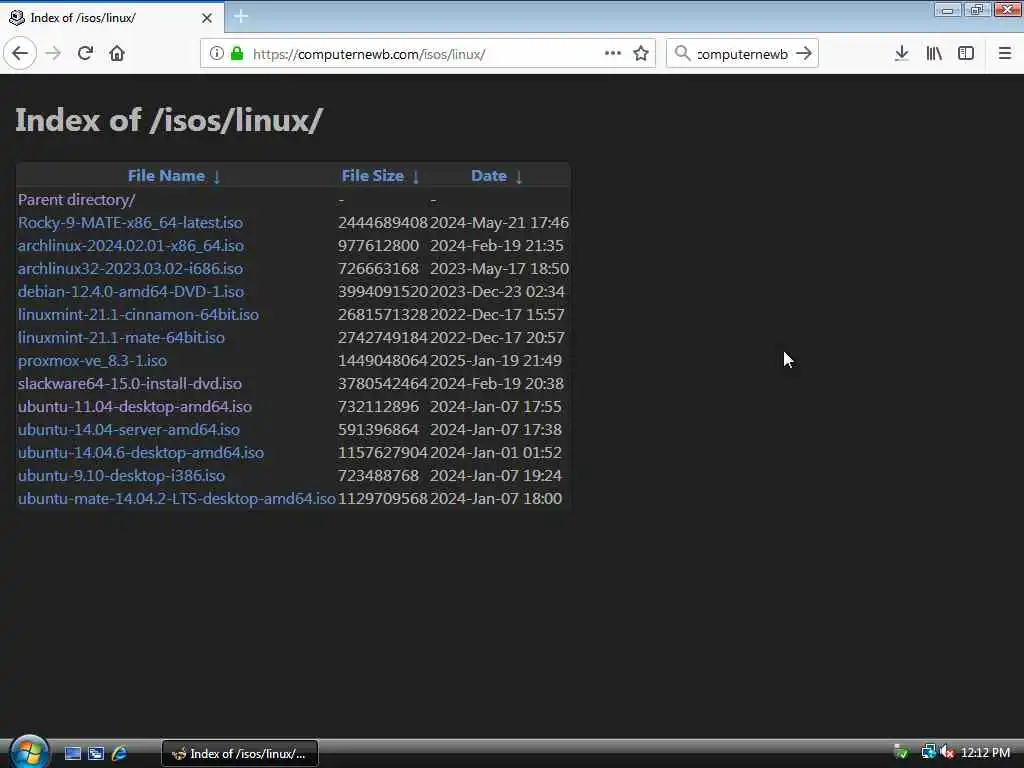
Task: Sort the listing by File Size
Action: (x=372, y=176)
